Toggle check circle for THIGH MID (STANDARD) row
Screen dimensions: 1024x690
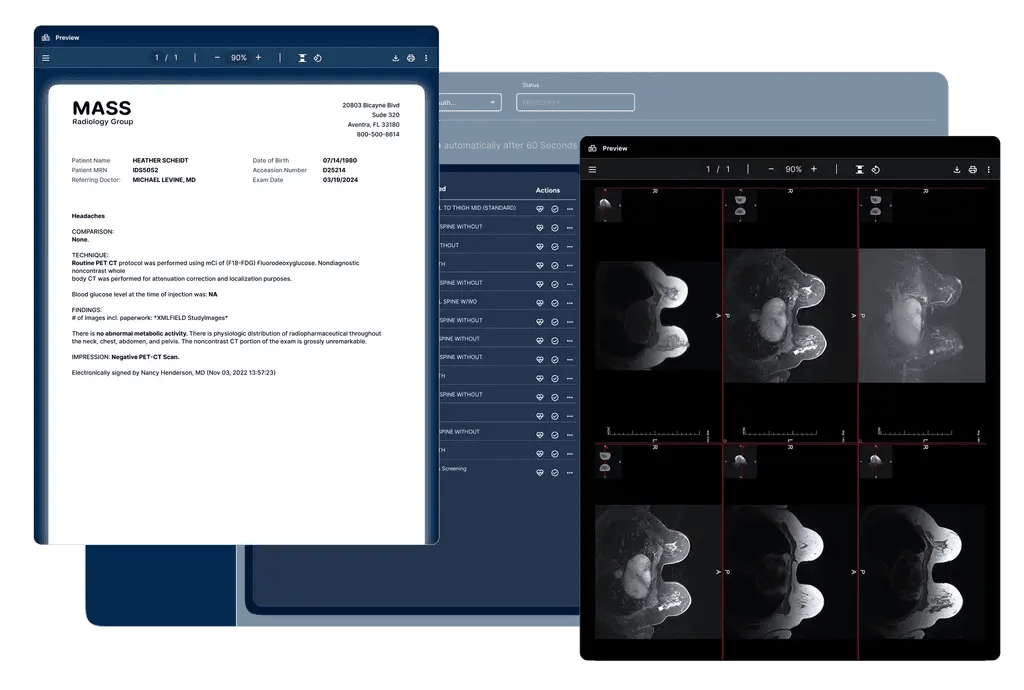tap(555, 209)
